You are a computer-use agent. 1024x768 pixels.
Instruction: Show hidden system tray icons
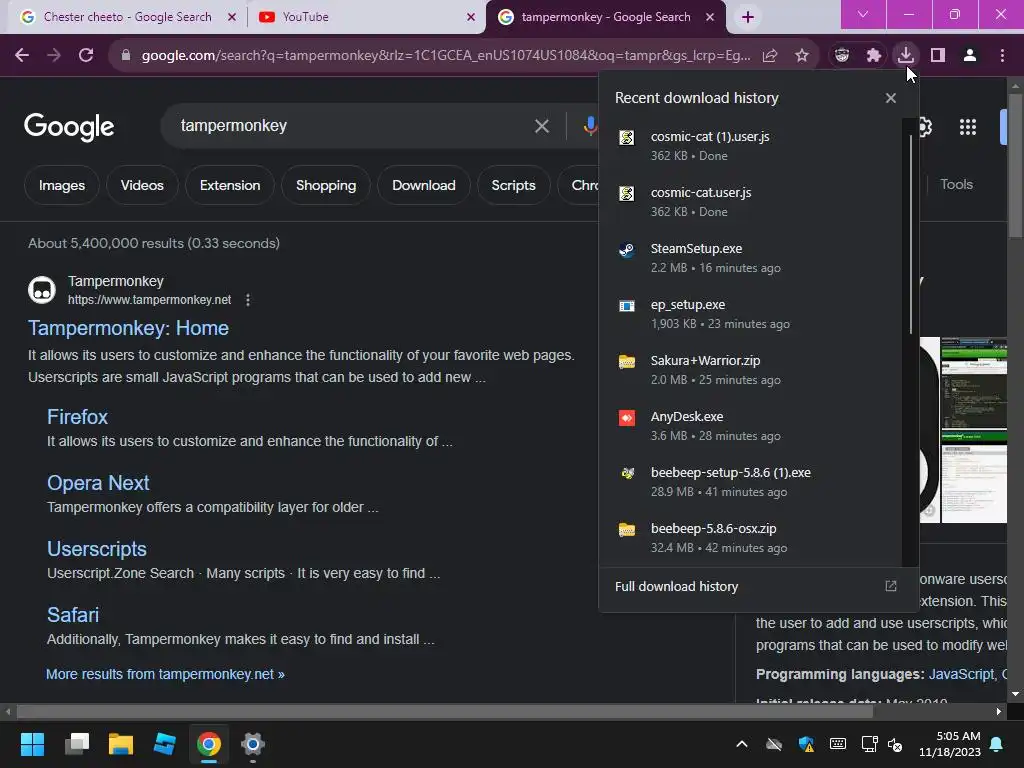click(742, 744)
